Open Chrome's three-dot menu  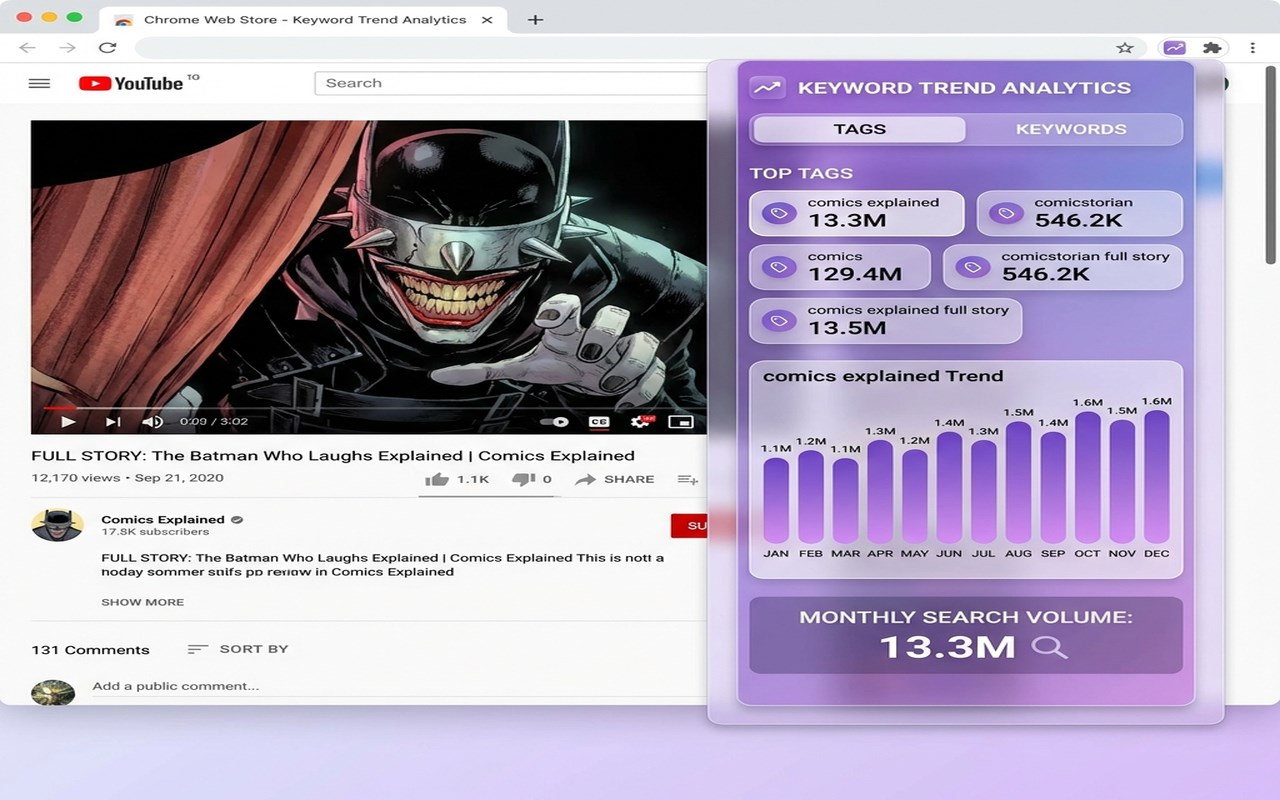[x=1252, y=48]
